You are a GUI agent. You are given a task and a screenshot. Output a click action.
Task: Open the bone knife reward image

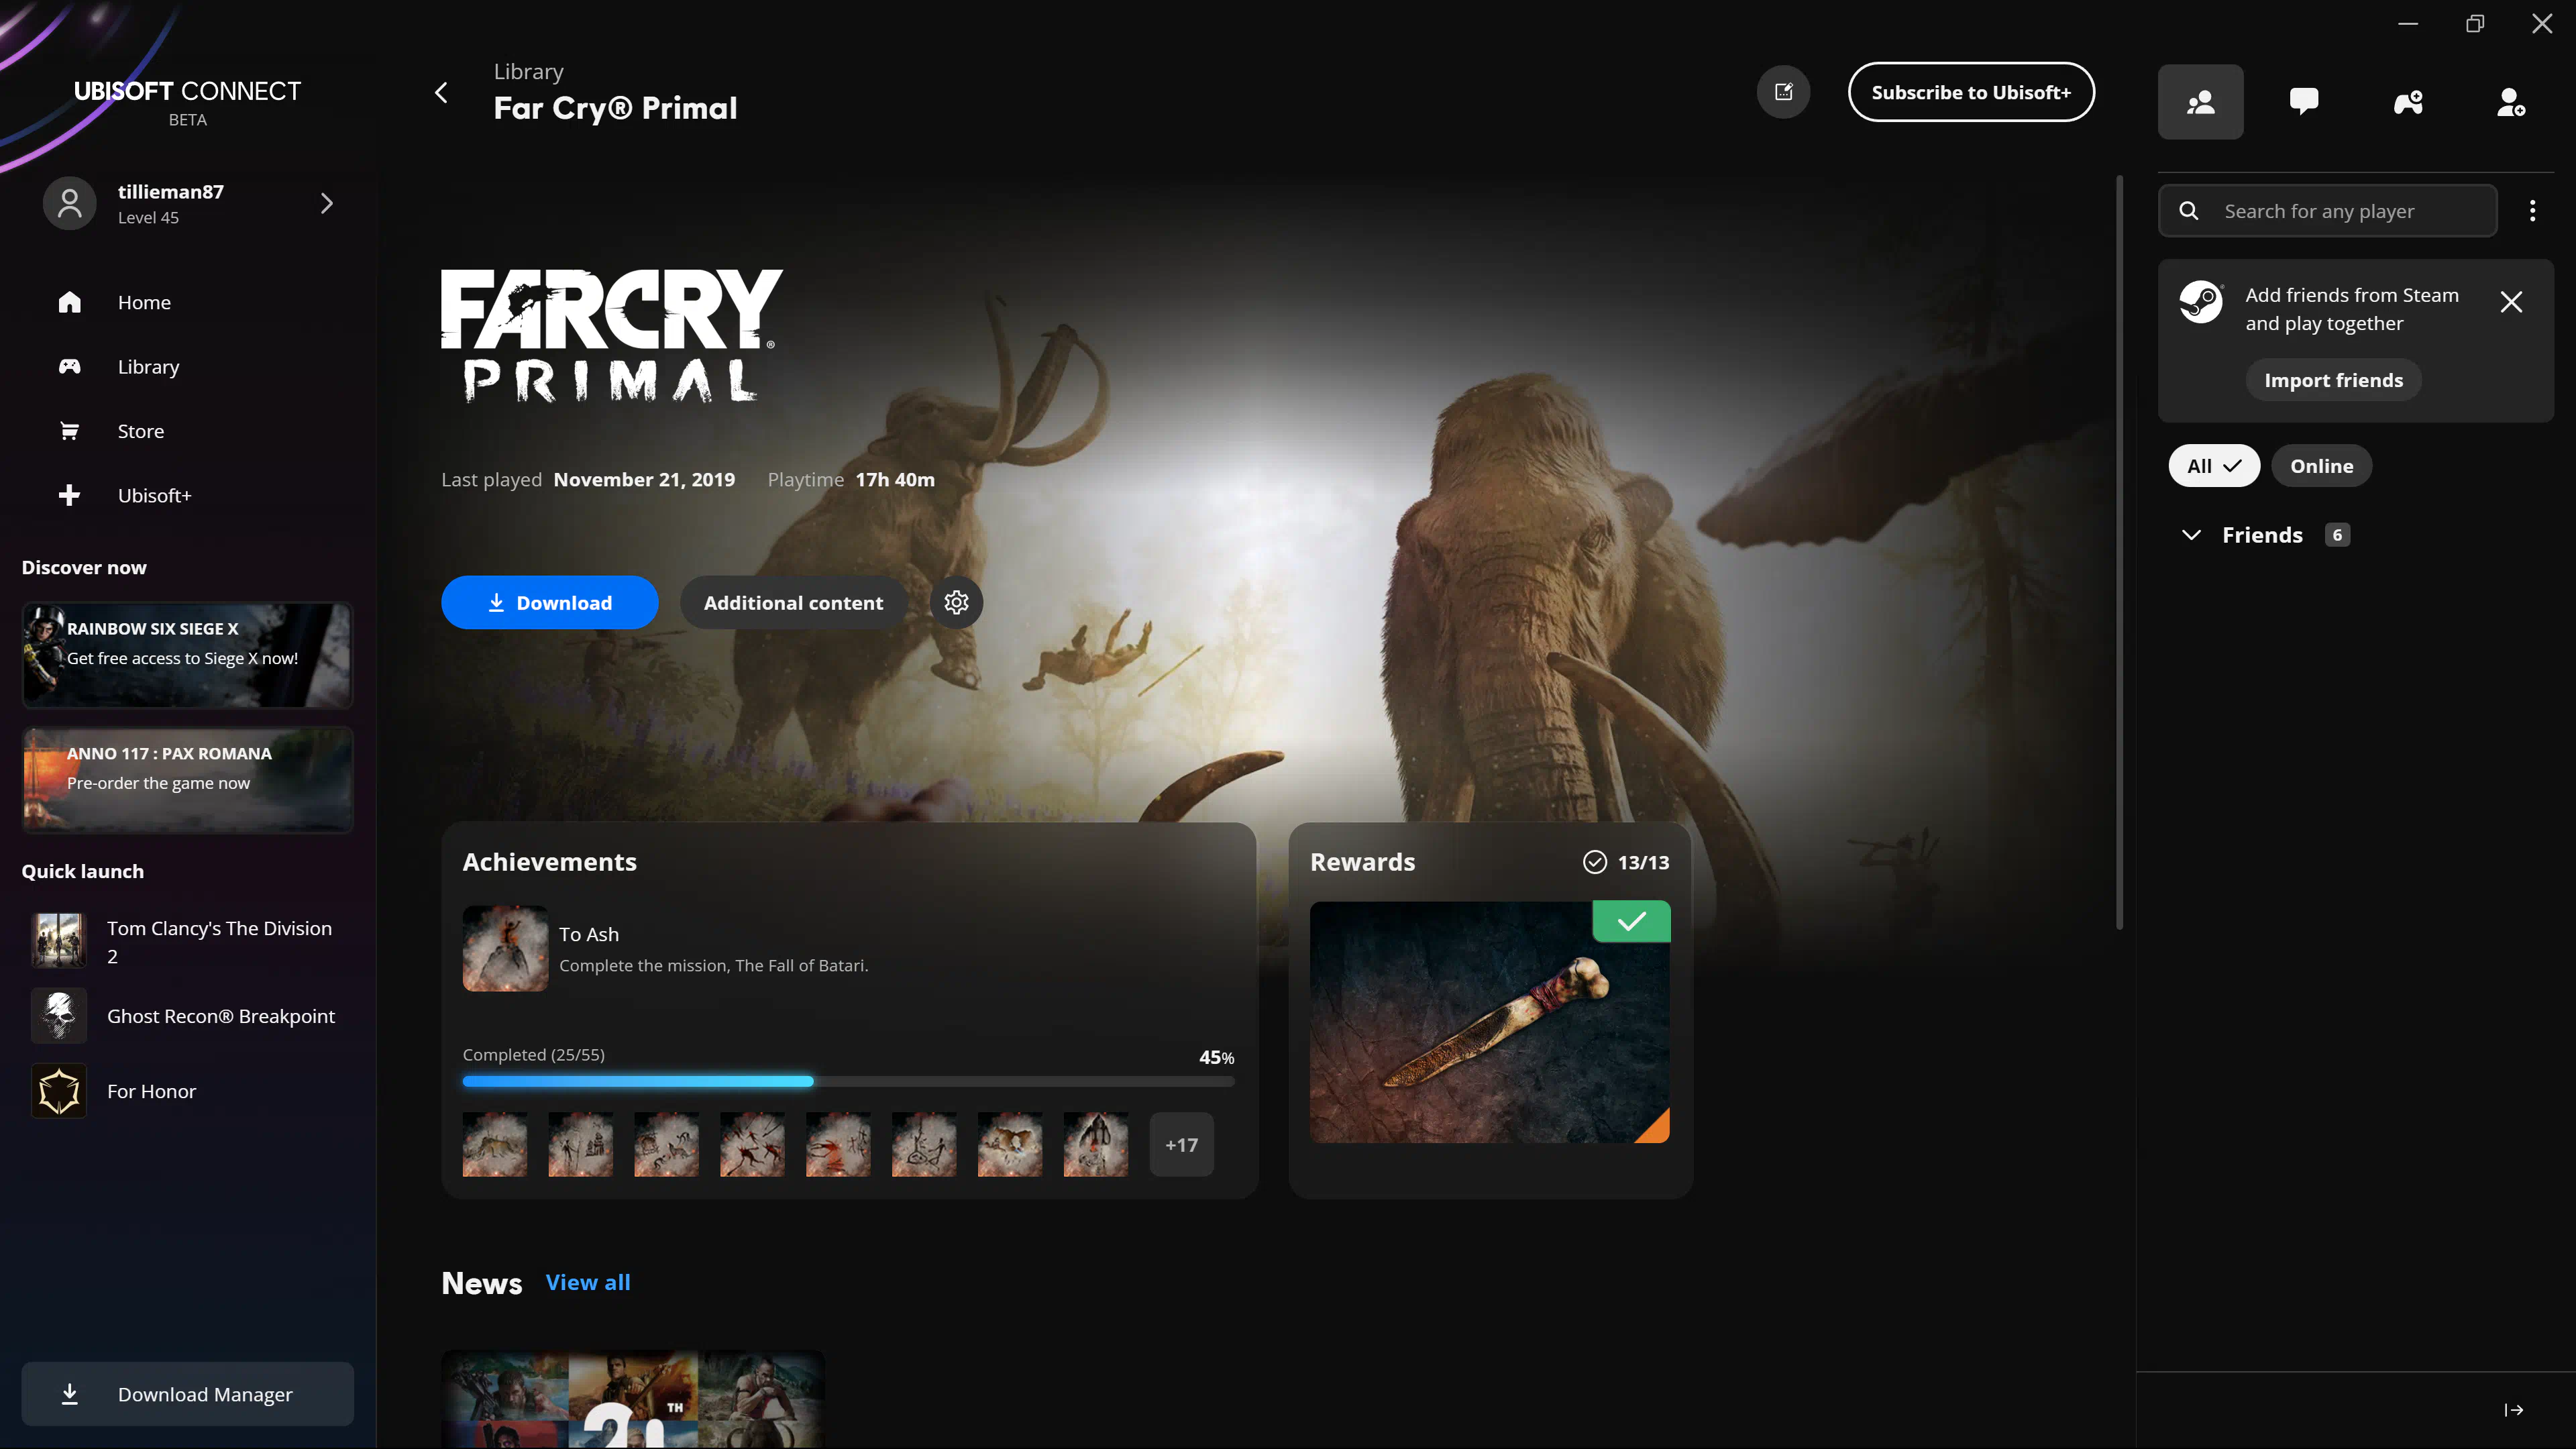pos(1490,1022)
